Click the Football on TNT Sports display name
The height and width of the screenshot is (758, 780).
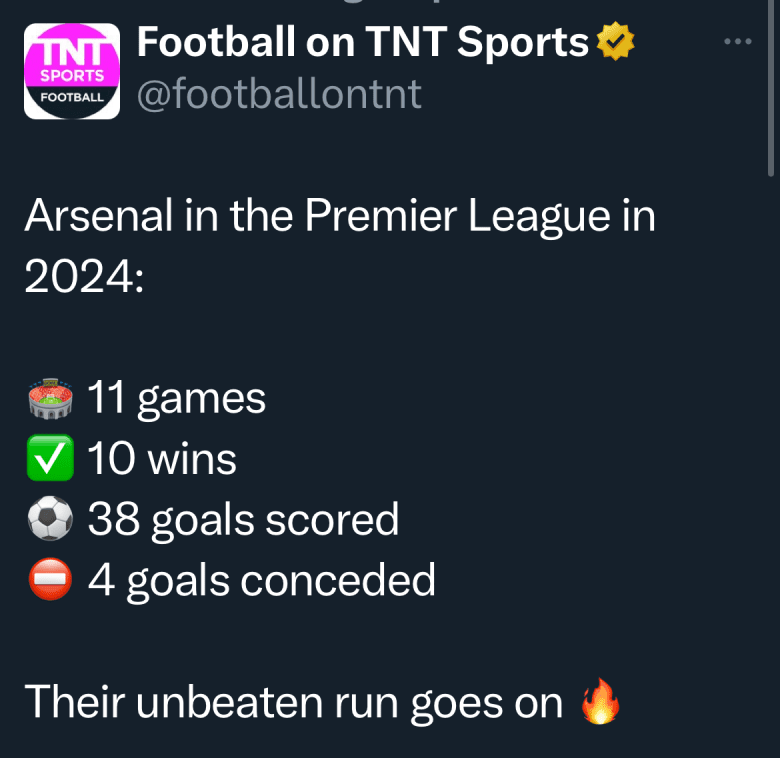(x=362, y=42)
